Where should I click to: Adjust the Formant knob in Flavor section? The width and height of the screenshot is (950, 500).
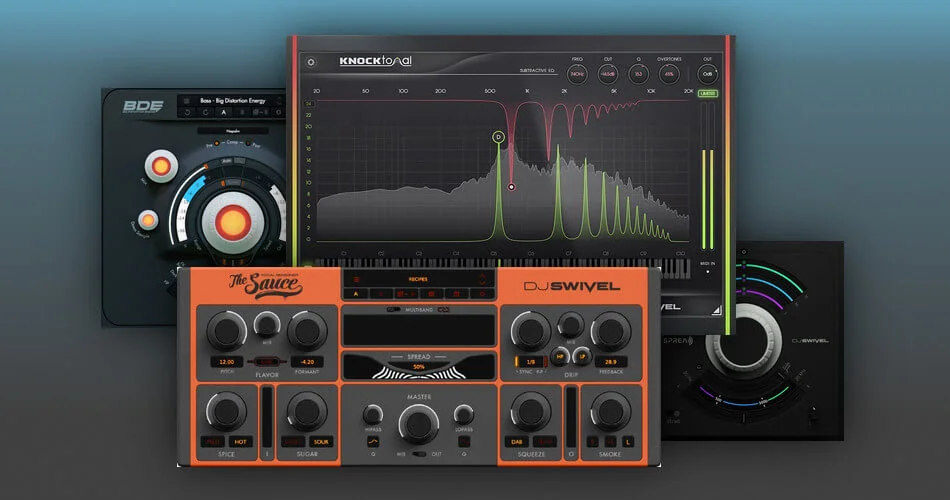(307, 332)
